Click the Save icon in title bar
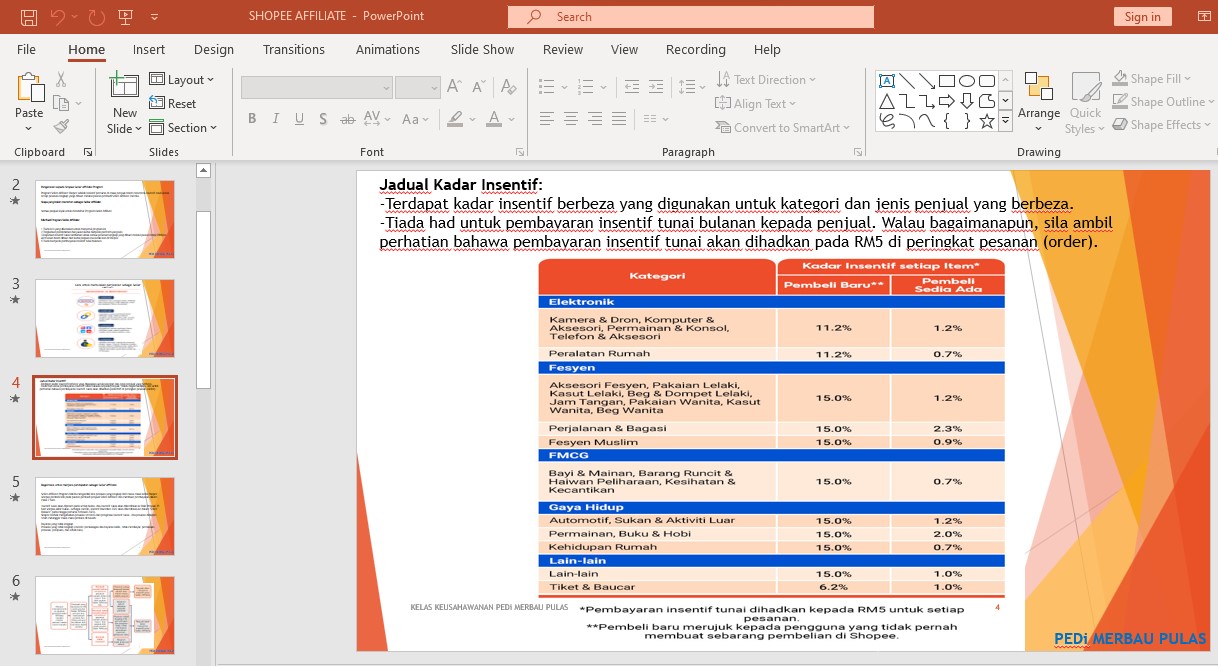Viewport: 1218px width, 666px height. pos(29,17)
